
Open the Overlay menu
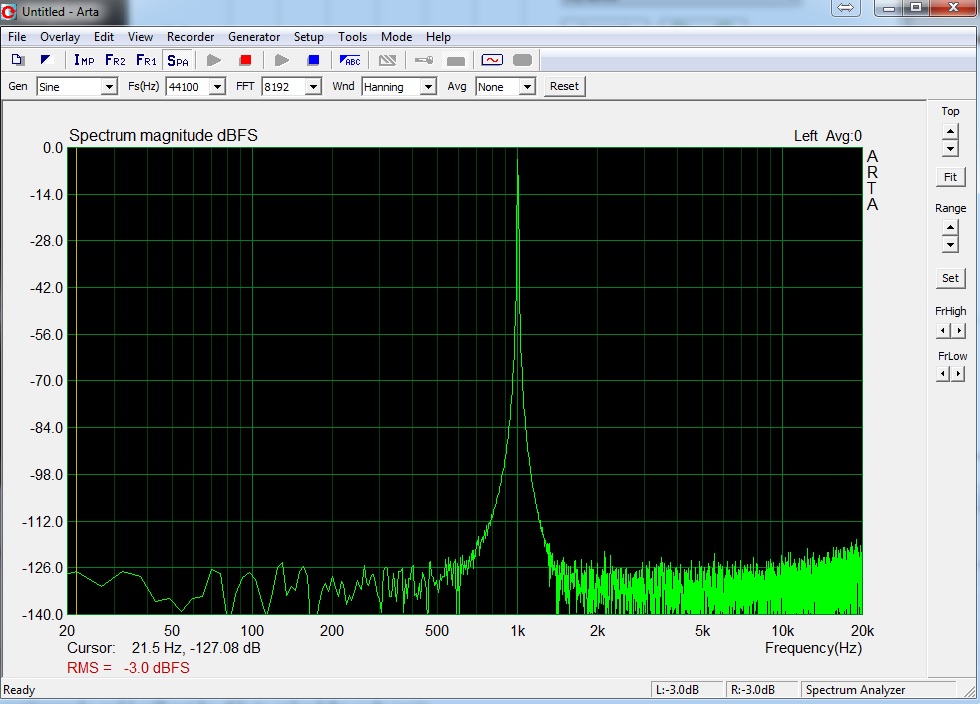(x=60, y=37)
